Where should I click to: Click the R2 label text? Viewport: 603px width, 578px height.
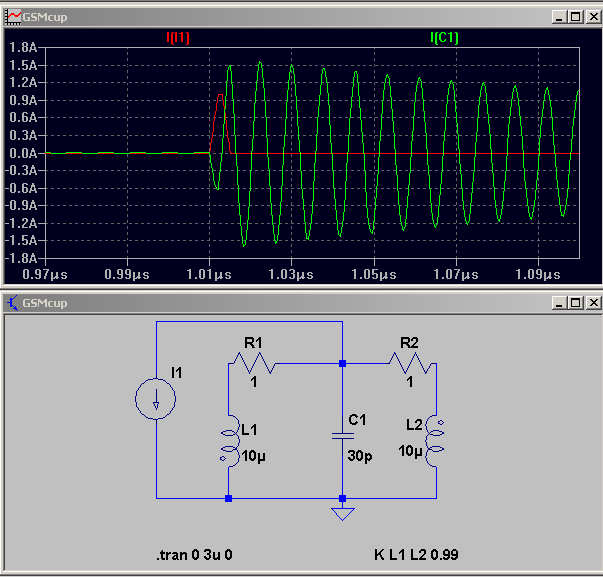pos(409,343)
